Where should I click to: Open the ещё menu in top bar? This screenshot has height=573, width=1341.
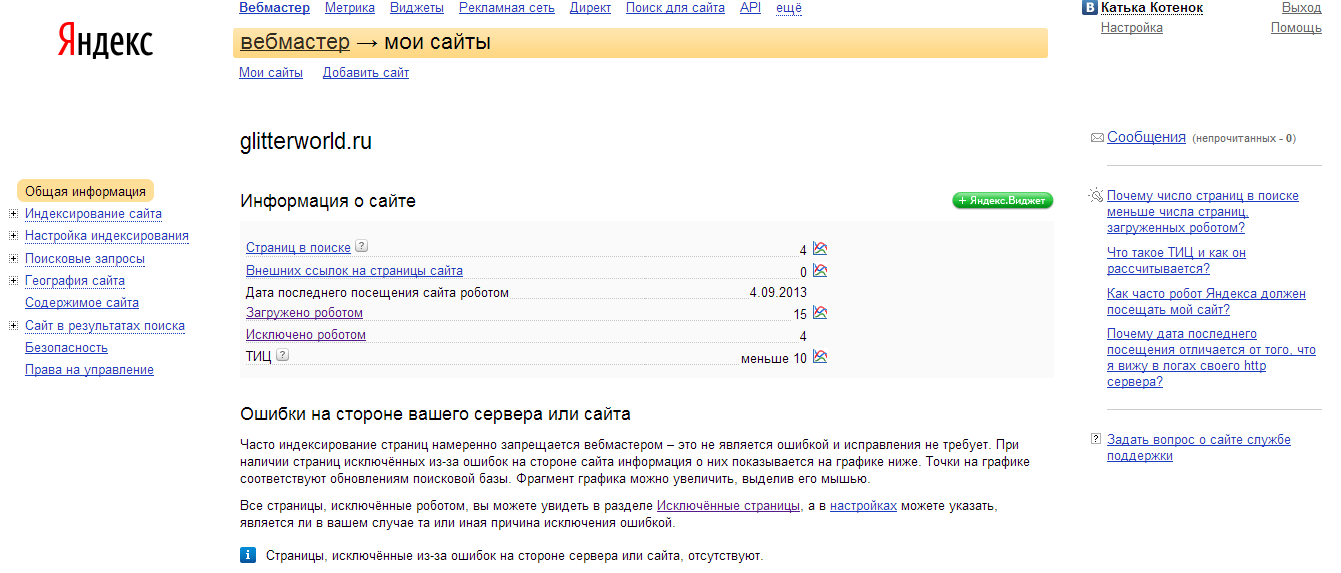click(789, 8)
